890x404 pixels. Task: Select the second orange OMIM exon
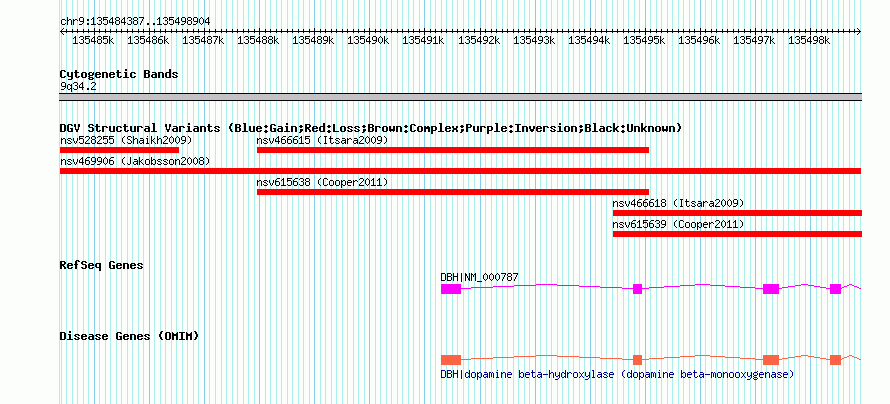pyautogui.click(x=637, y=360)
